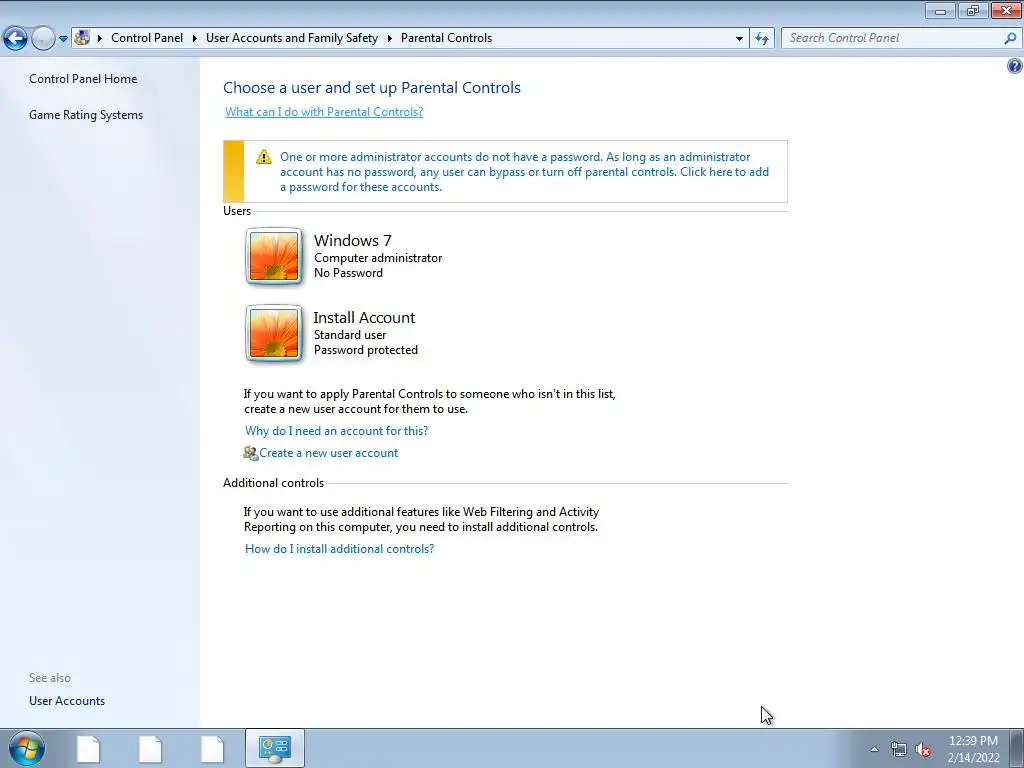This screenshot has width=1024, height=768.
Task: Open Game Rating Systems
Action: 86,115
